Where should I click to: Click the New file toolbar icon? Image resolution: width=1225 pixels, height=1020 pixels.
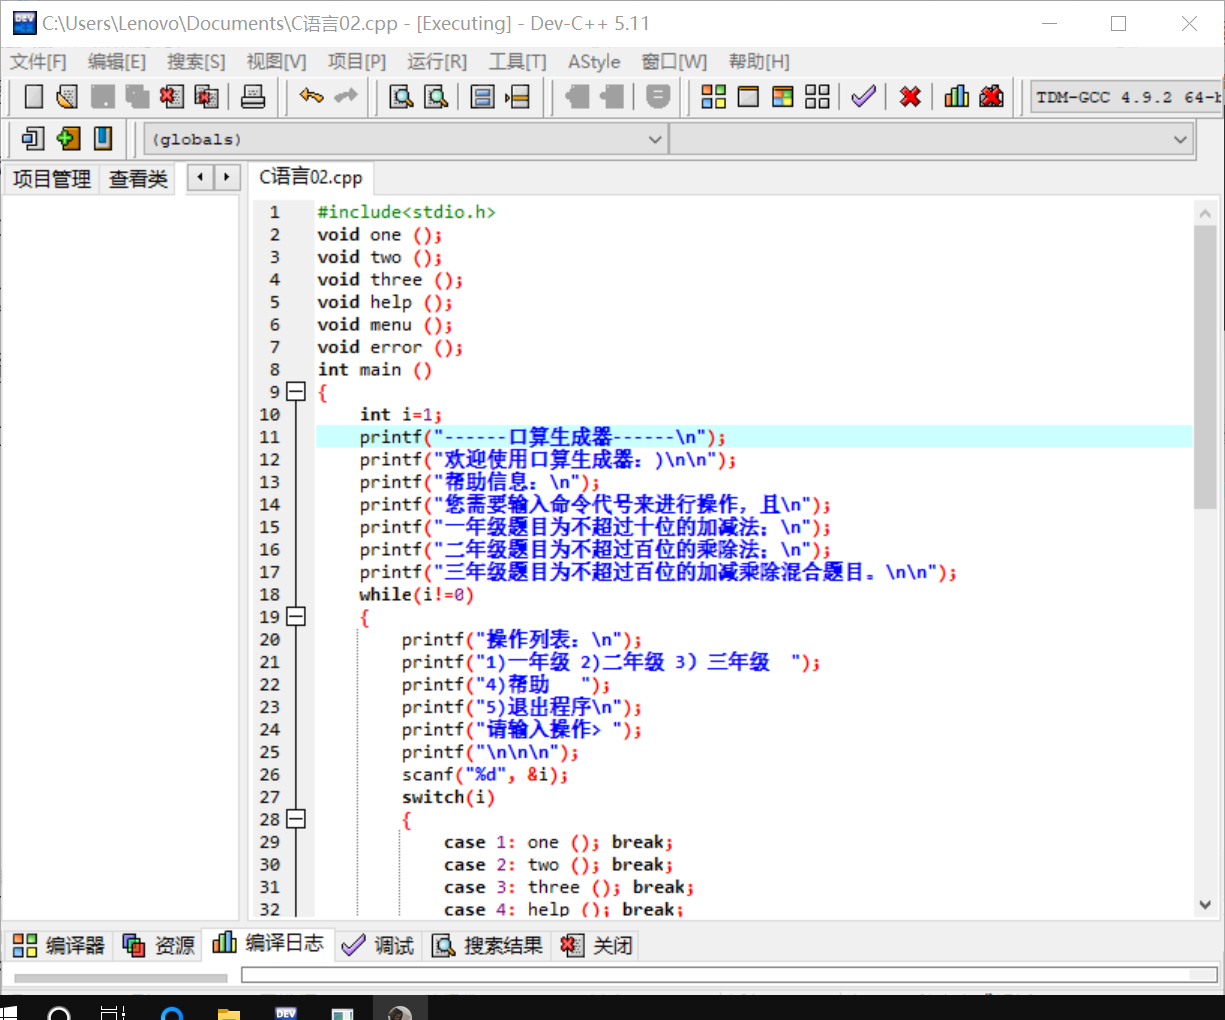point(34,96)
